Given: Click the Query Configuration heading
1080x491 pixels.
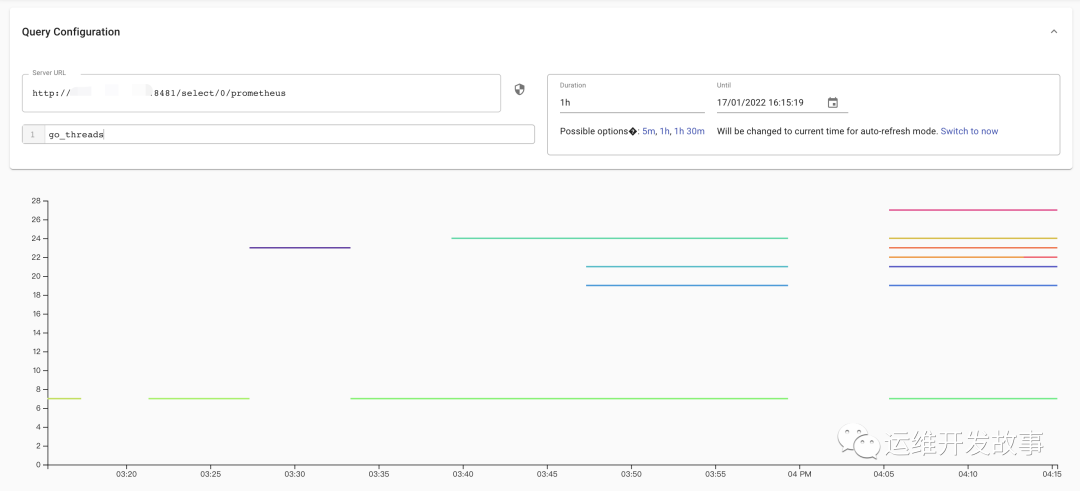Looking at the screenshot, I should point(71,32).
